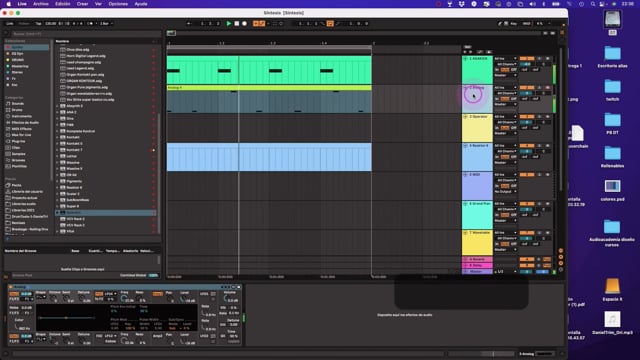The height and width of the screenshot is (360, 640).
Task: Select Efectos de Audio category
Action: coord(25,122)
